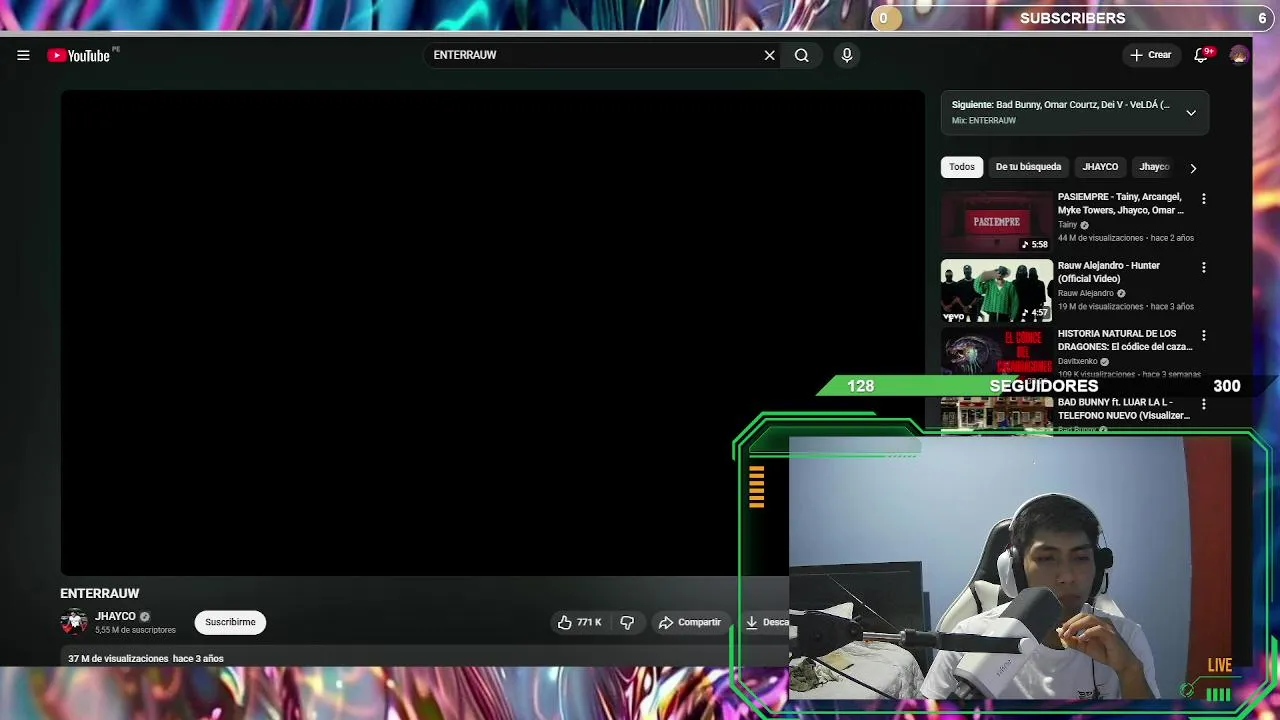Visit the Davitxenko channel name
This screenshot has width=1280, height=720.
1078,361
